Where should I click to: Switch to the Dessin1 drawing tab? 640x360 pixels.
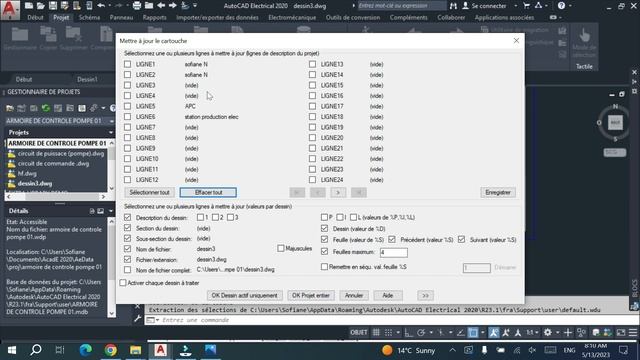[87, 80]
